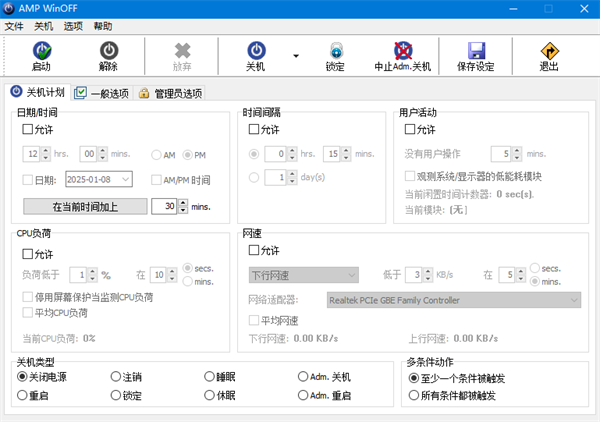Toggle the 平均网速 checkbox

tap(254, 320)
